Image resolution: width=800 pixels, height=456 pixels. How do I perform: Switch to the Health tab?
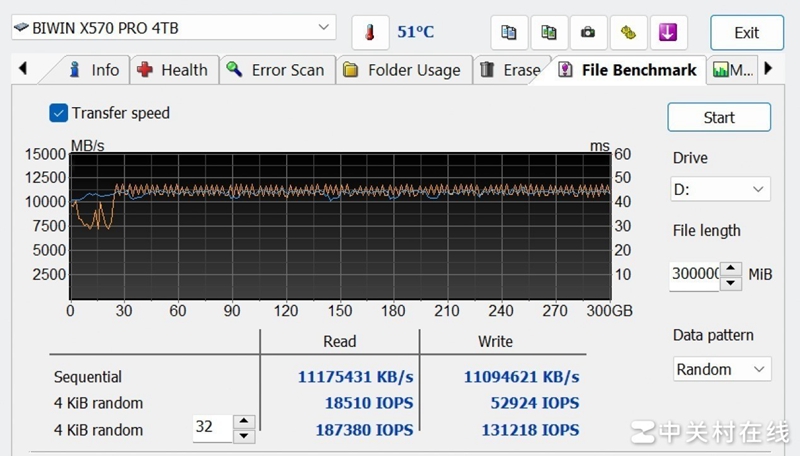[172, 70]
